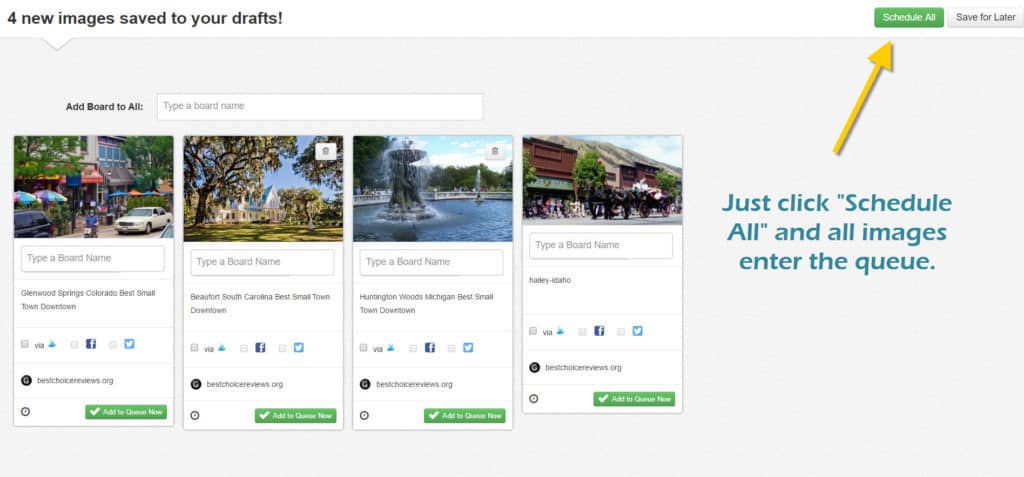Select board name field on Glenwood Springs card
Viewport: 1024px width, 477px height.
(x=93, y=258)
